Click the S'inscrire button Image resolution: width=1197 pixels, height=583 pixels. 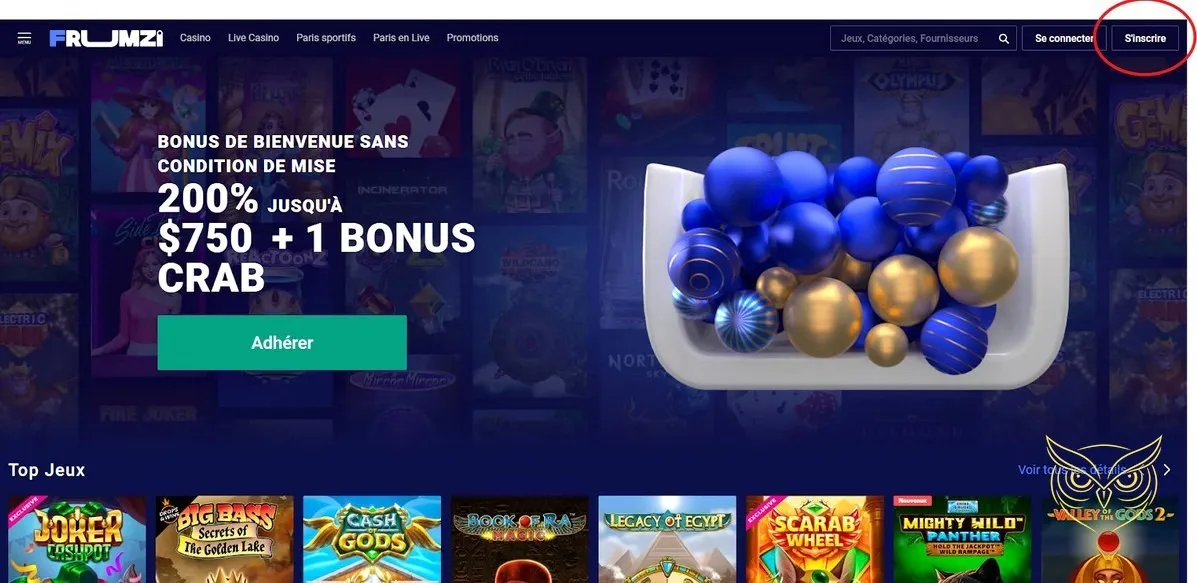pos(1145,38)
